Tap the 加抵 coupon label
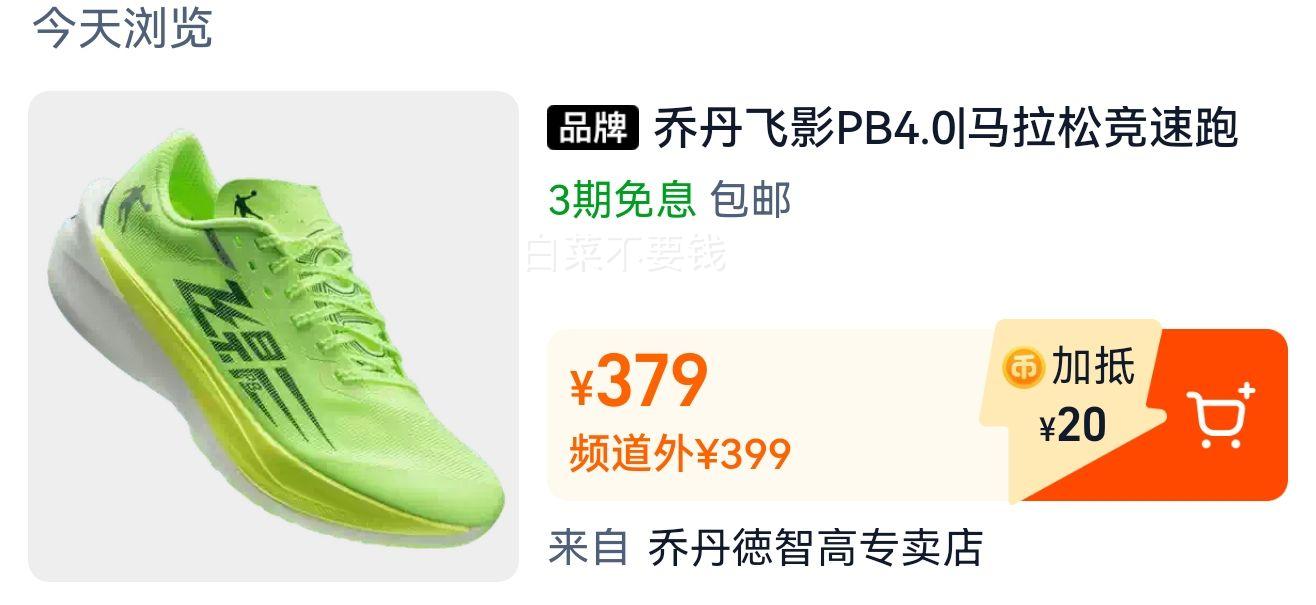The width and height of the screenshot is (1316, 605). [1093, 367]
